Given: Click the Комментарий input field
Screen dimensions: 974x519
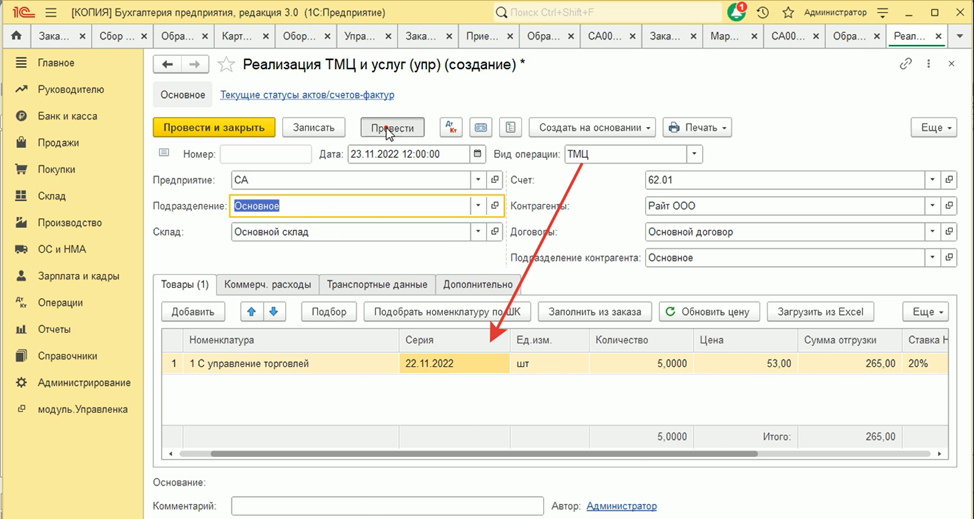Looking at the screenshot, I should click(387, 506).
